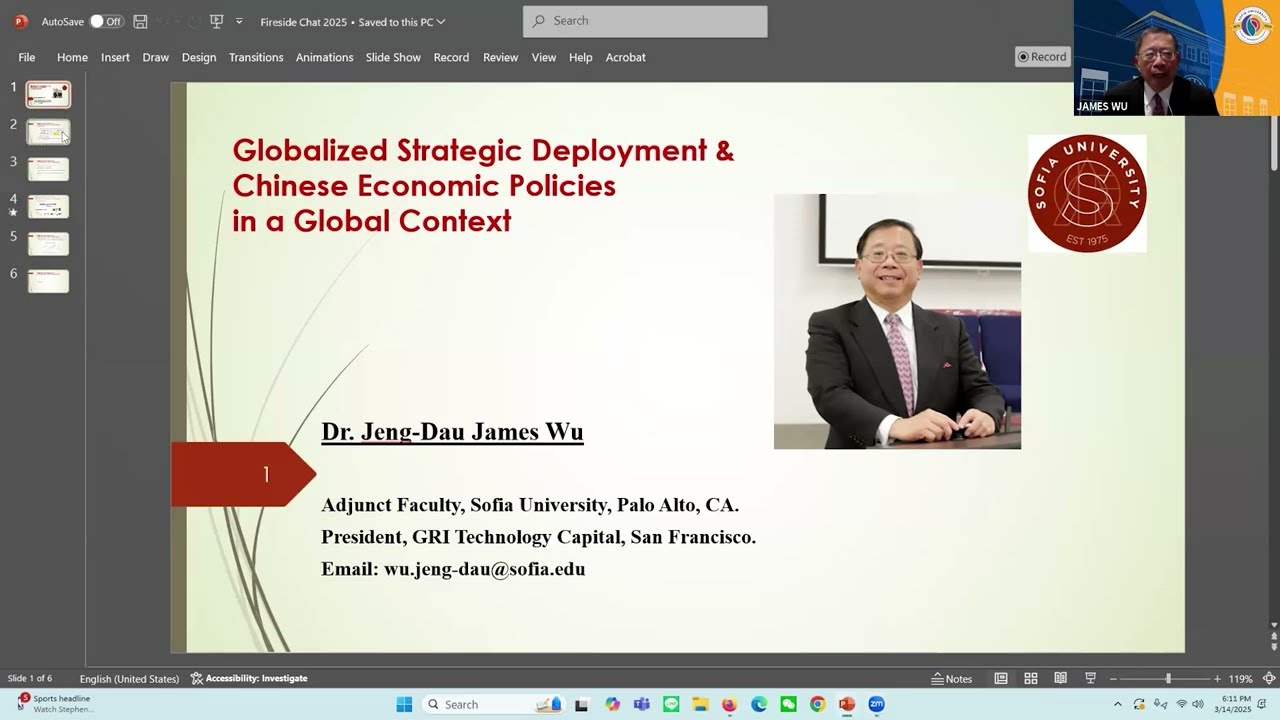This screenshot has width=1280, height=720.
Task: Open the Design tab
Action: click(x=199, y=57)
